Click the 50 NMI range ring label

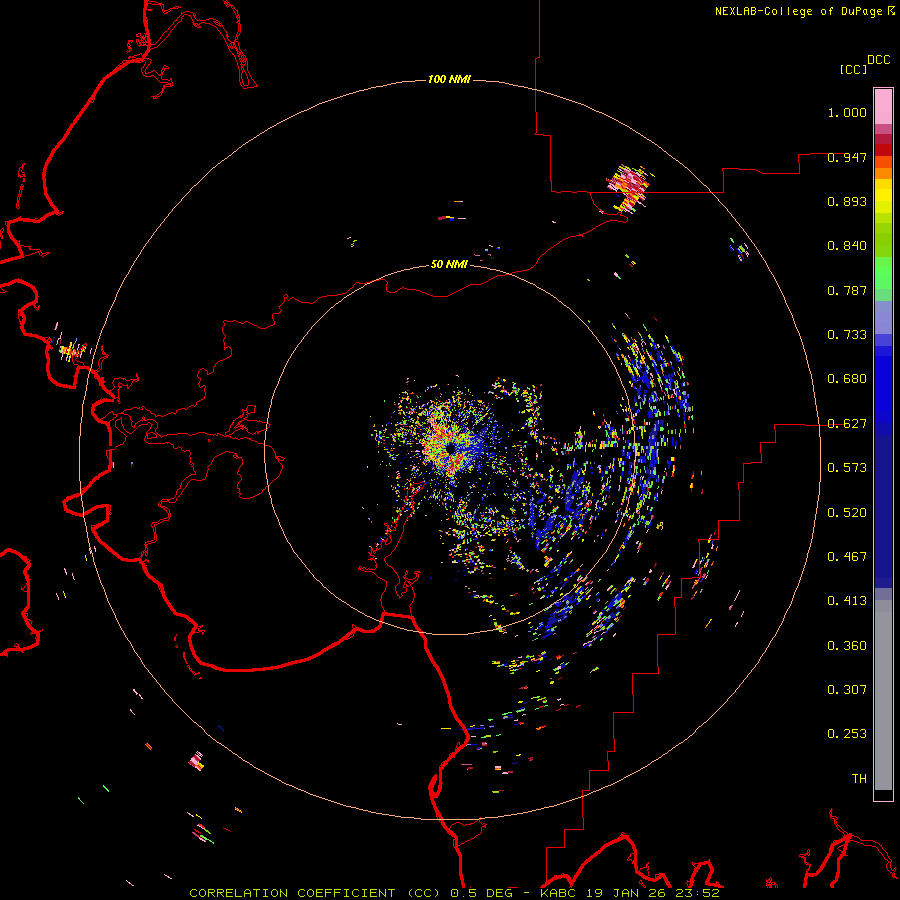pyautogui.click(x=449, y=264)
